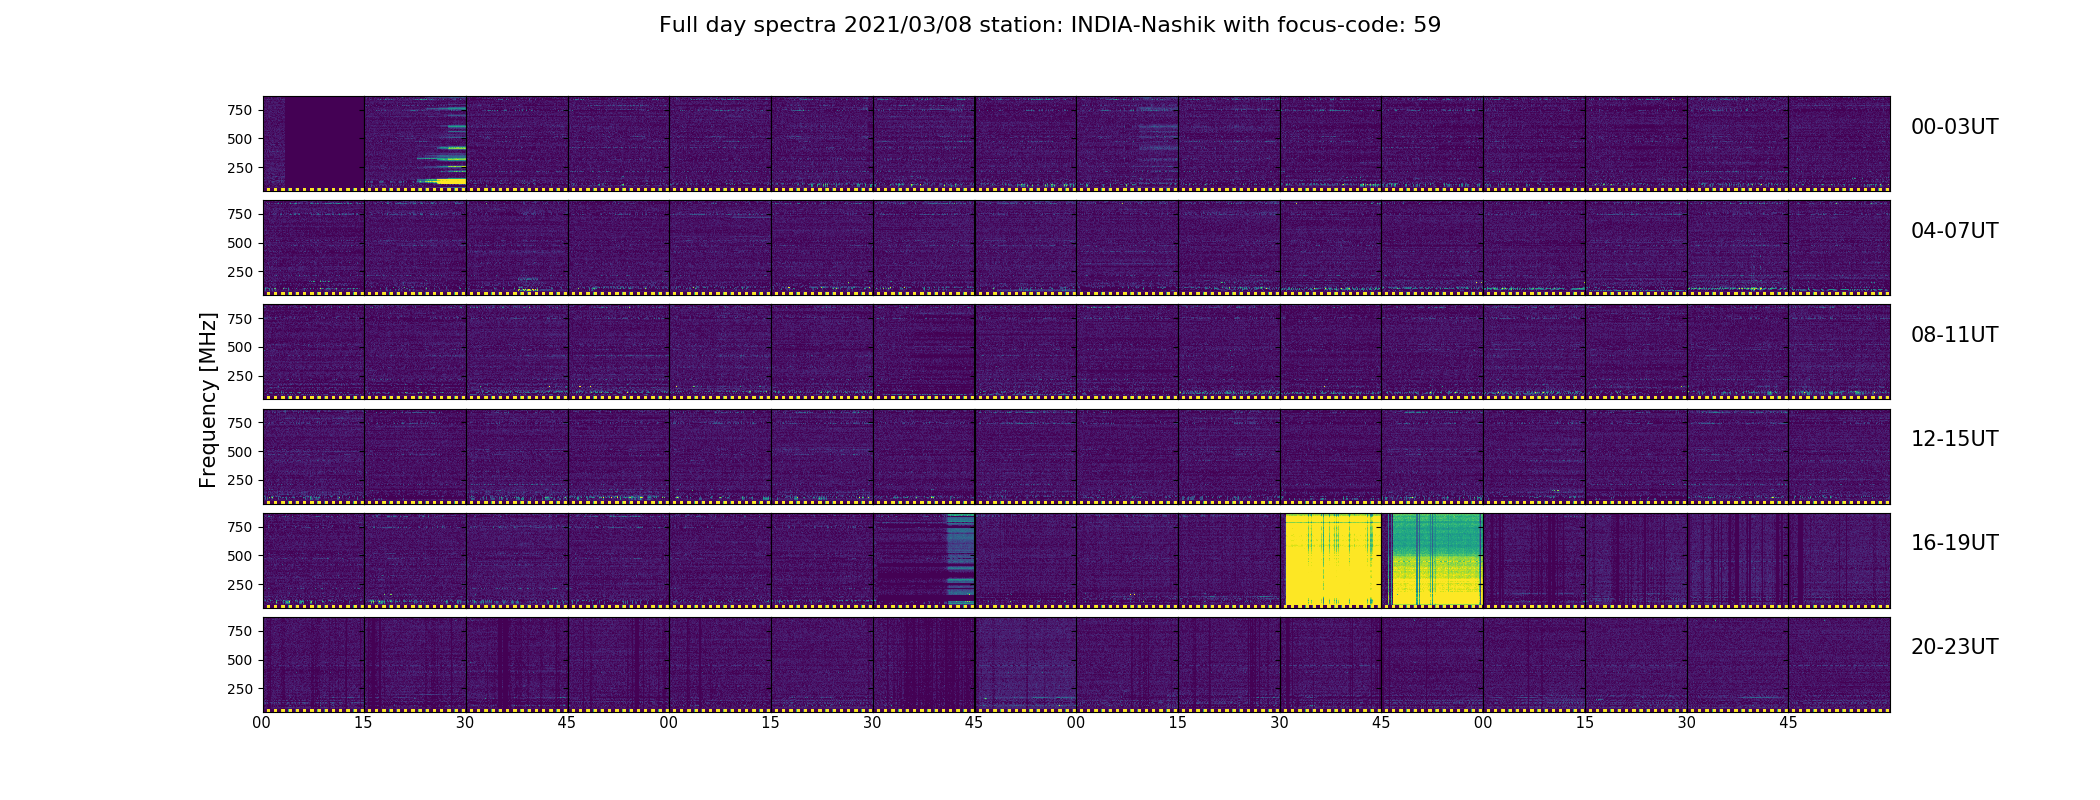Image resolution: width=2100 pixels, height=800 pixels.
Task: Click the "750" tick of the 12-15UT row
Action: (240, 423)
